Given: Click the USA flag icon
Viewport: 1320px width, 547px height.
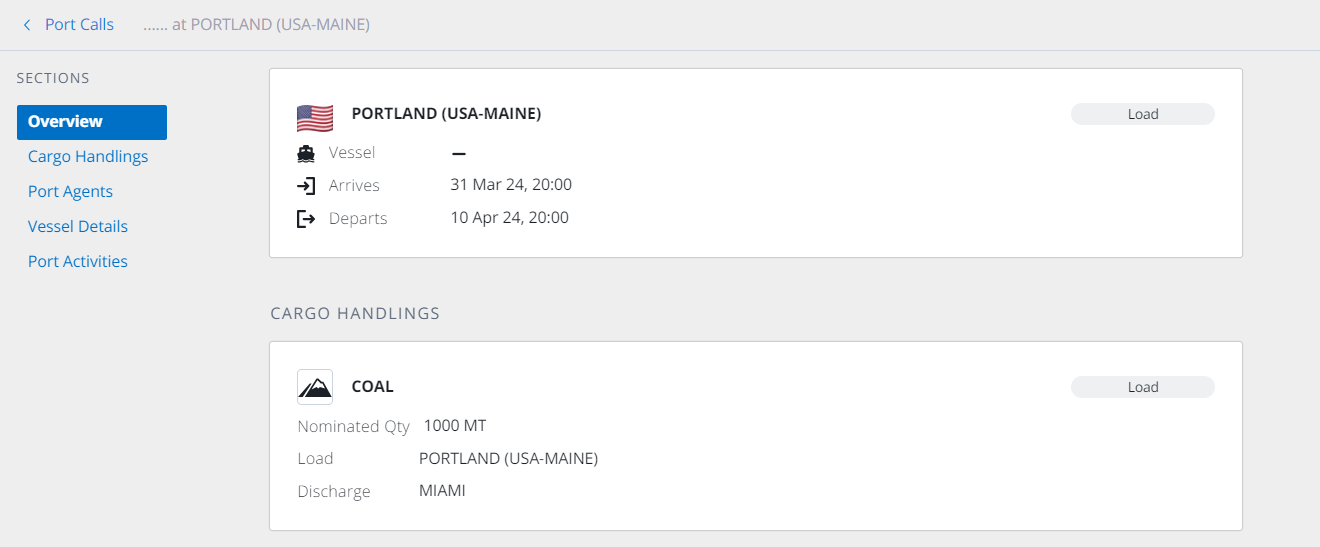Looking at the screenshot, I should pos(315,118).
